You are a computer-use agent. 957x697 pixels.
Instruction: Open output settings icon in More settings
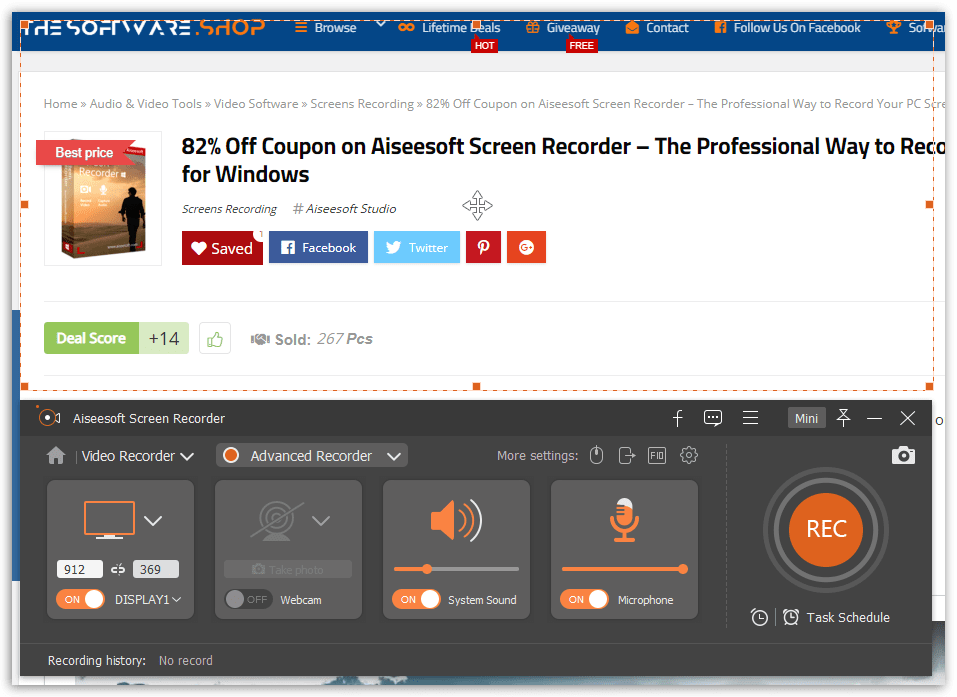[627, 455]
